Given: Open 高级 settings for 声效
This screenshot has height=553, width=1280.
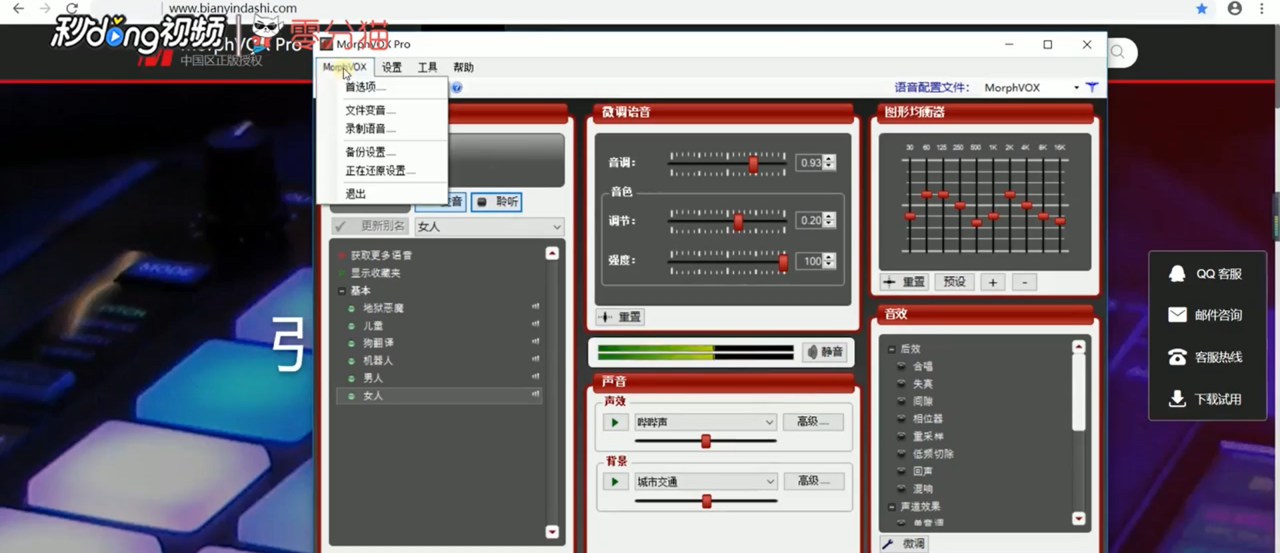Looking at the screenshot, I should (813, 422).
